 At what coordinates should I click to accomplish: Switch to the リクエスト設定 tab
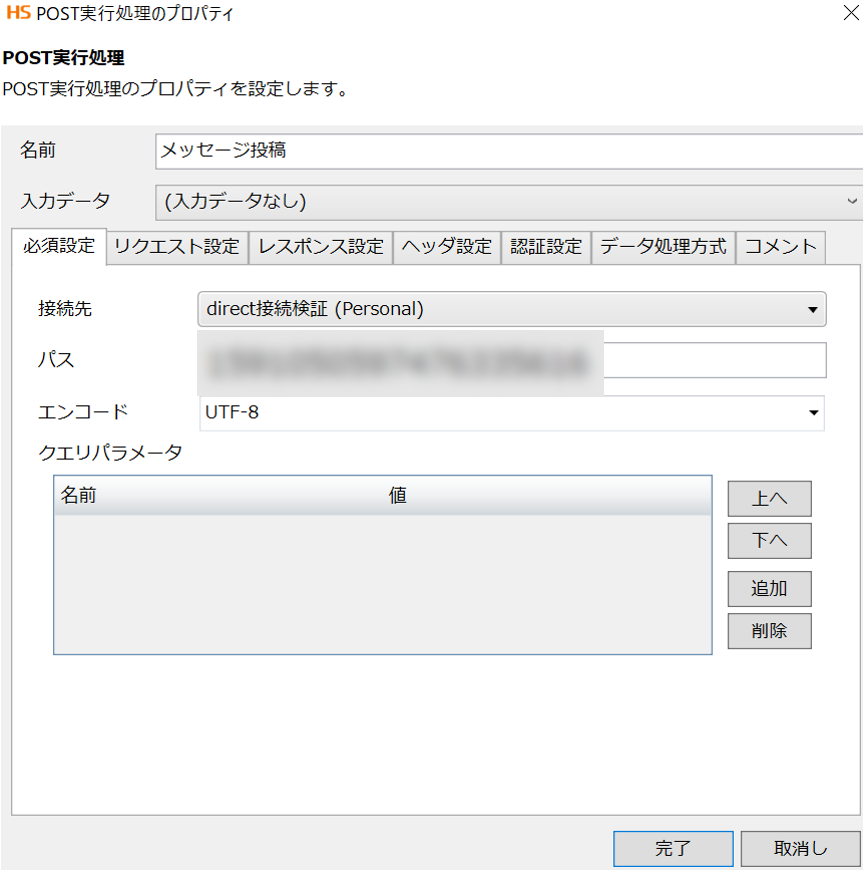coord(177,247)
